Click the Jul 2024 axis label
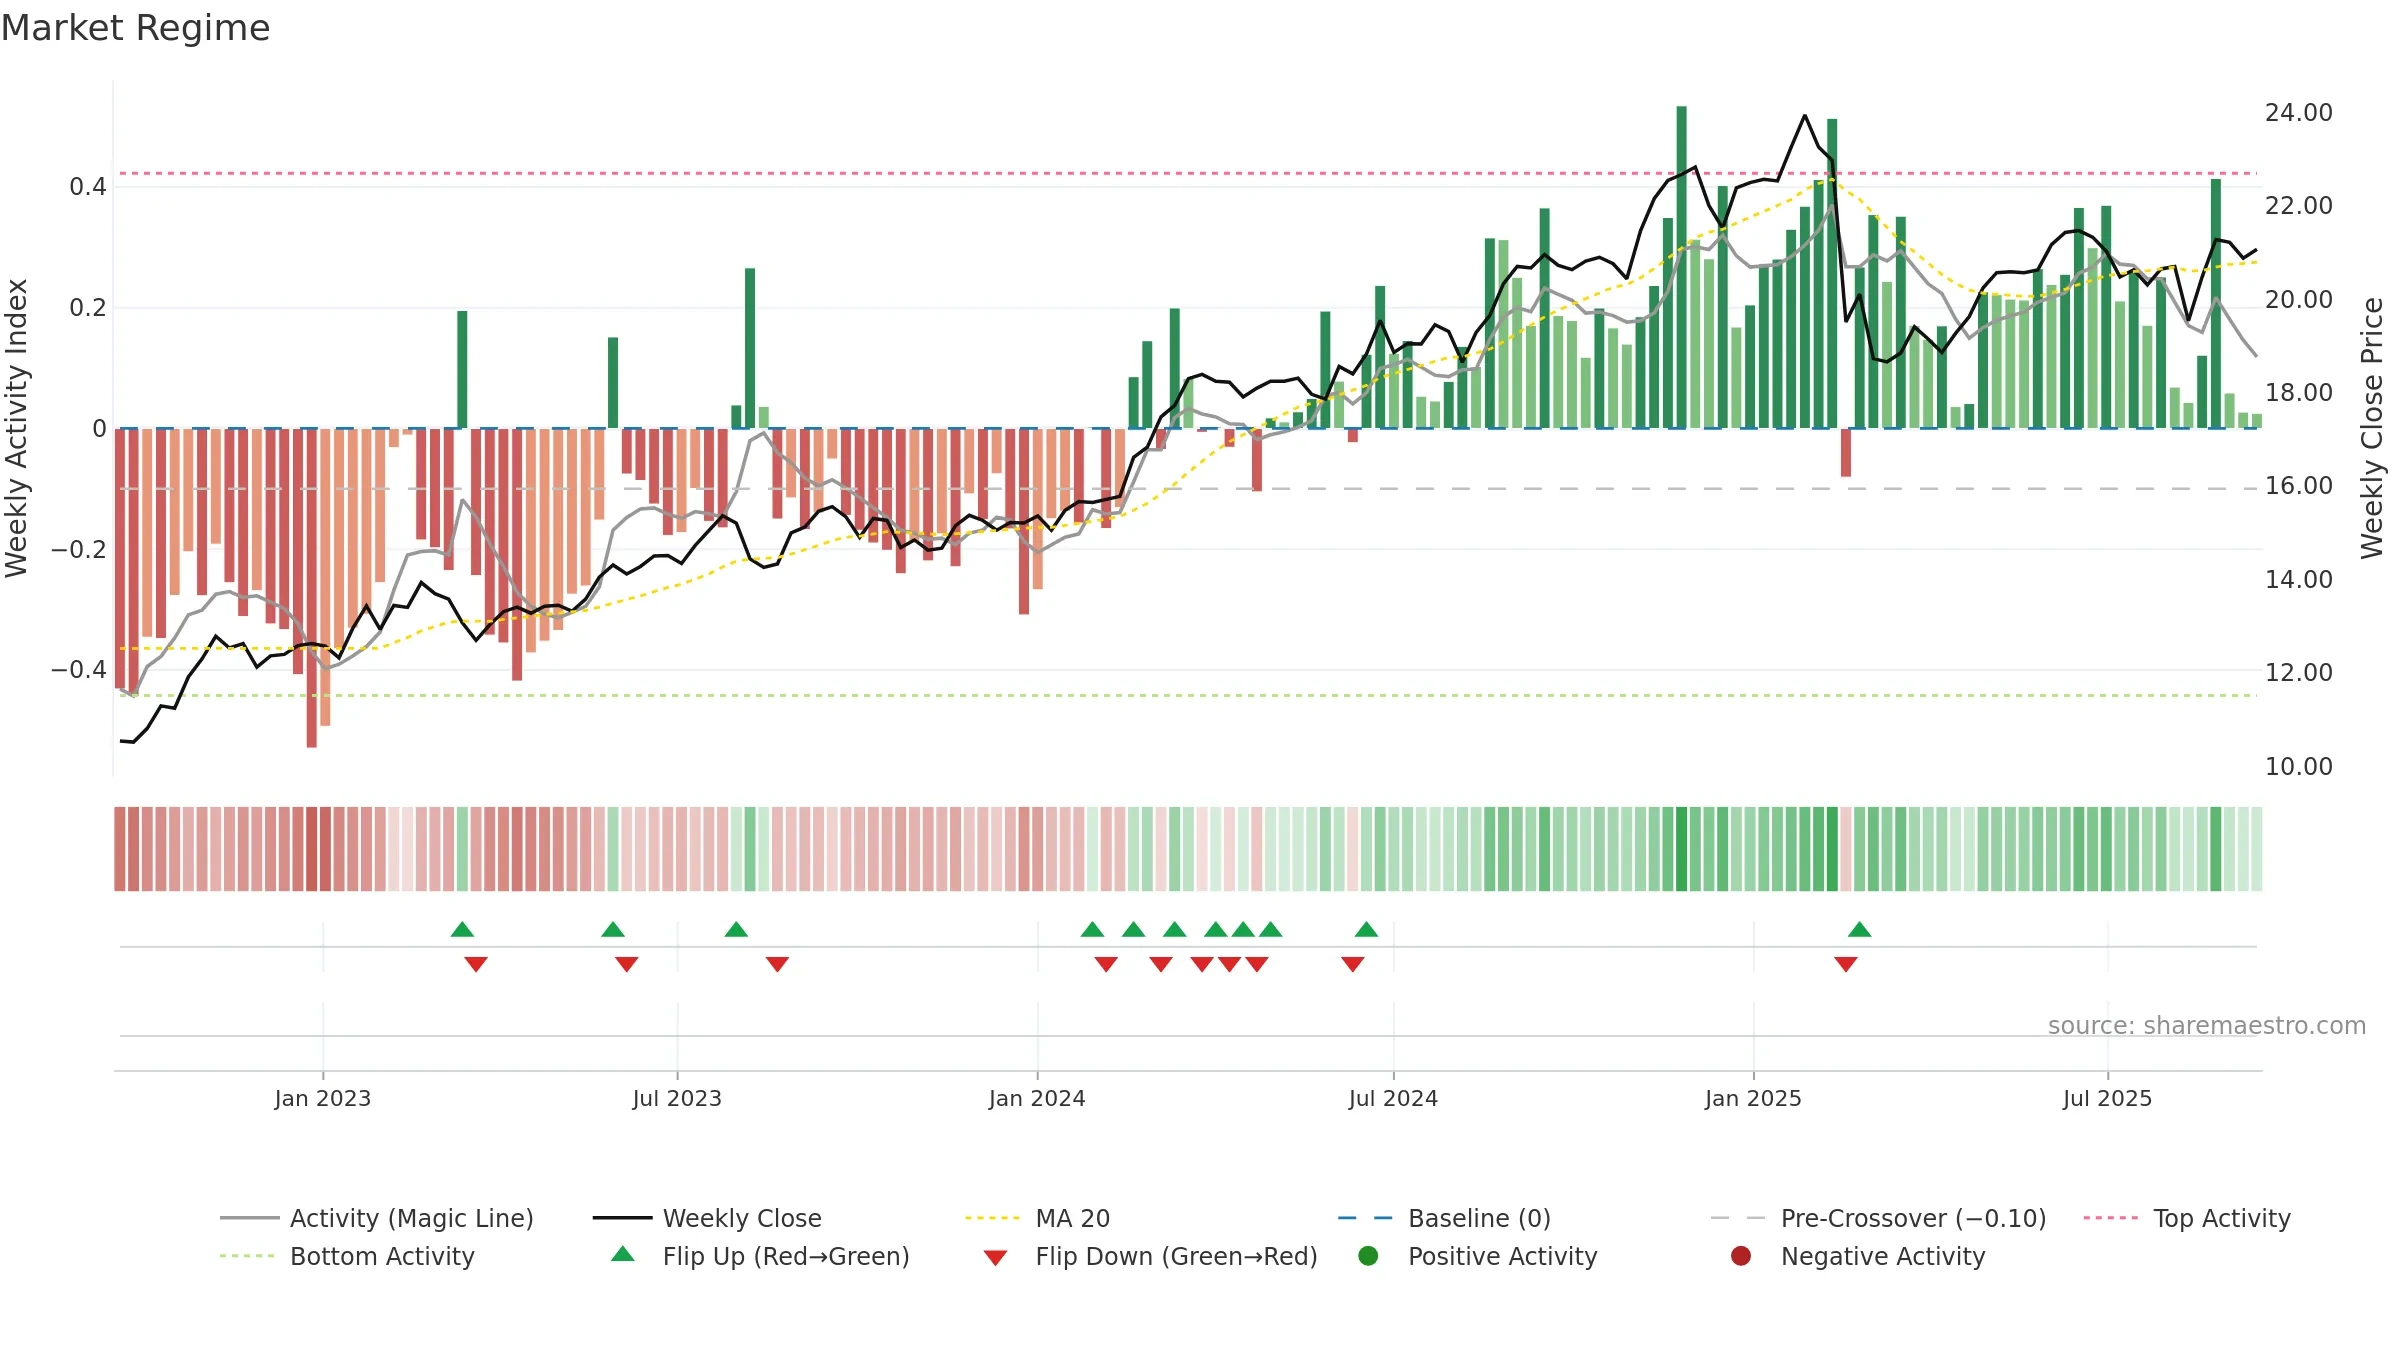This screenshot has height=1350, width=2400. click(x=1393, y=1098)
